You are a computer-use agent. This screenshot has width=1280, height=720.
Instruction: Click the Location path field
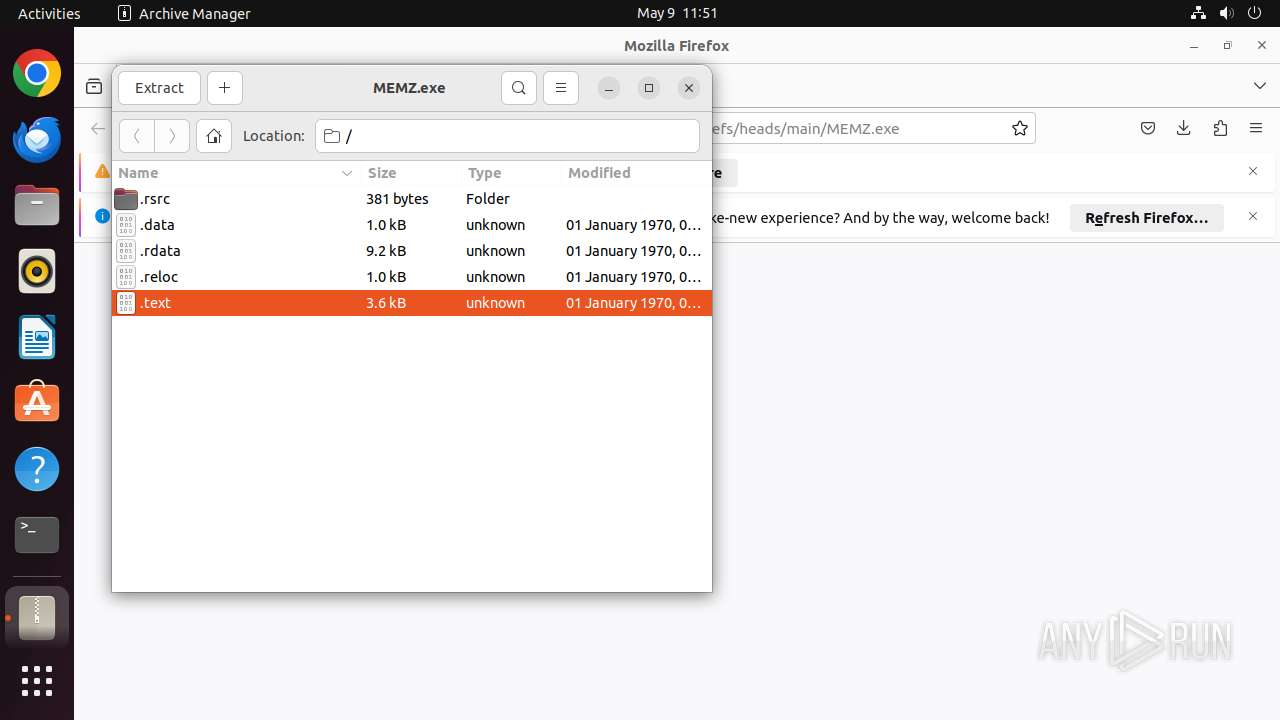[x=508, y=136]
